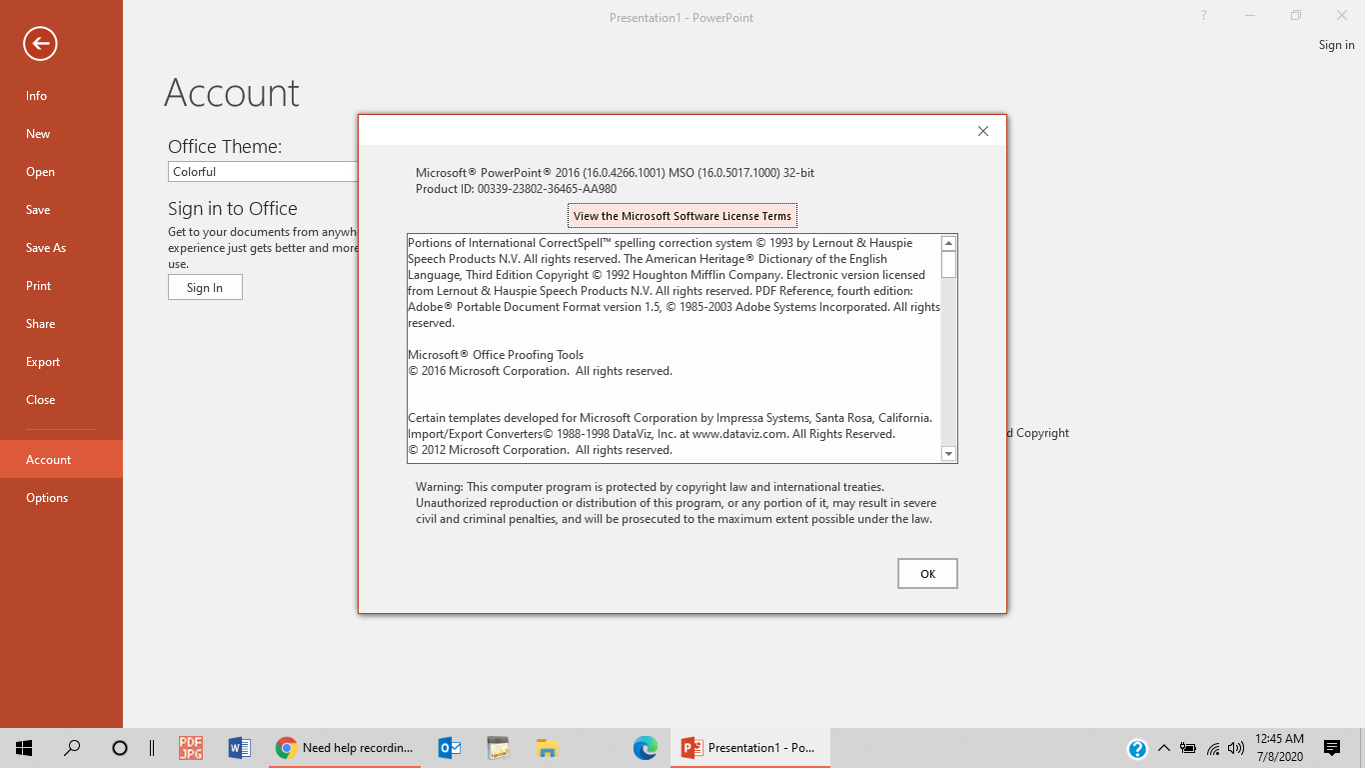Choose Open from the sidebar
1365x768 pixels.
click(x=61, y=172)
